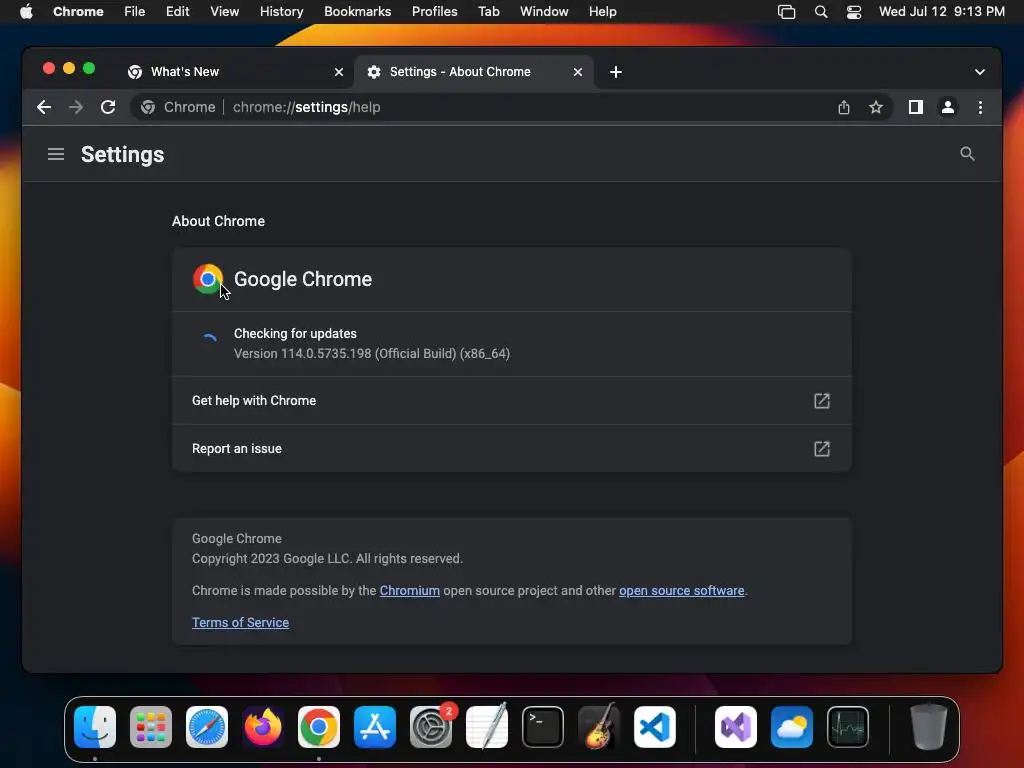Open Activity Monitor from the dock
1024x768 pixels.
(848, 727)
